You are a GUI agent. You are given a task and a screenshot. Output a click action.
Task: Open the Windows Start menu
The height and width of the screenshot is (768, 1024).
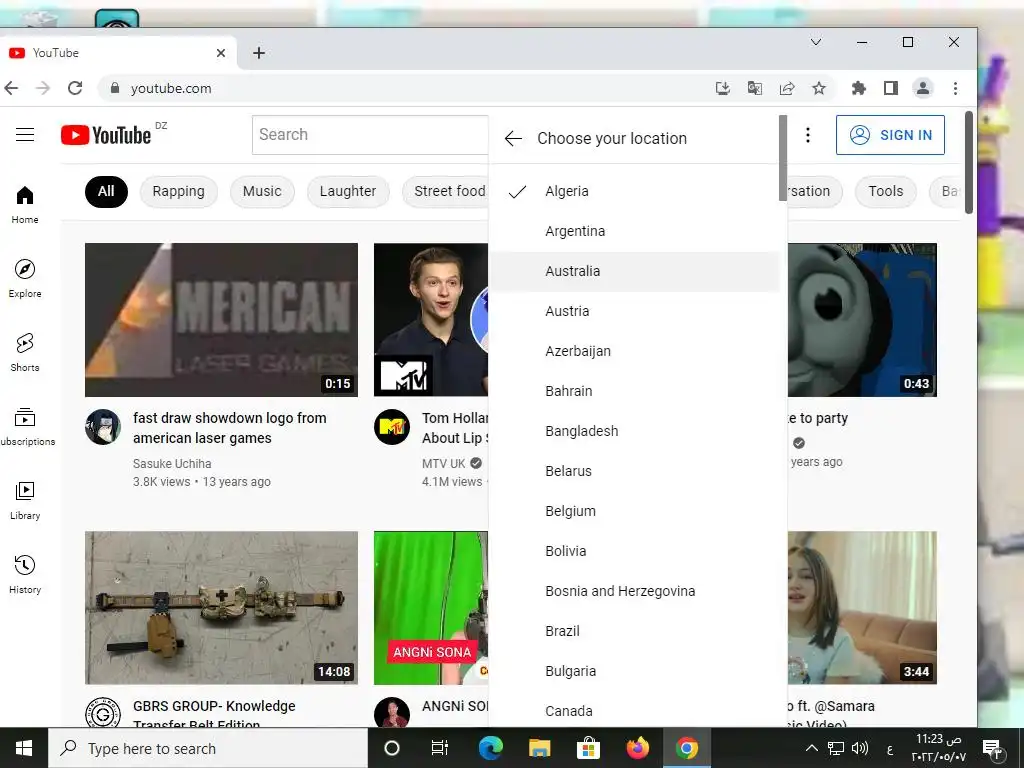pyautogui.click(x=24, y=748)
